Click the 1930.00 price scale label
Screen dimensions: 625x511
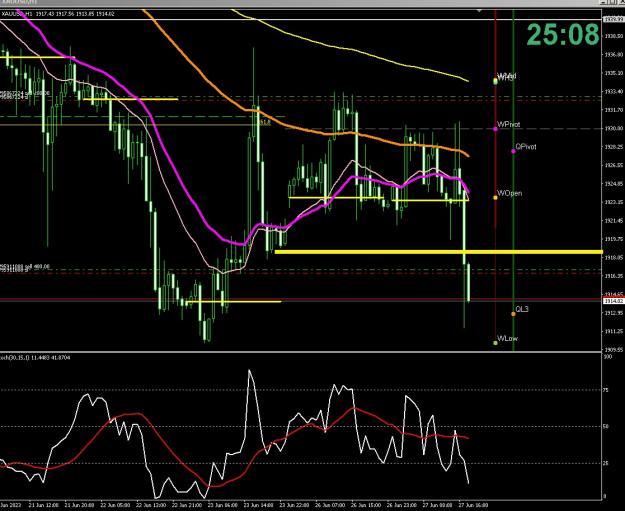pos(614,128)
